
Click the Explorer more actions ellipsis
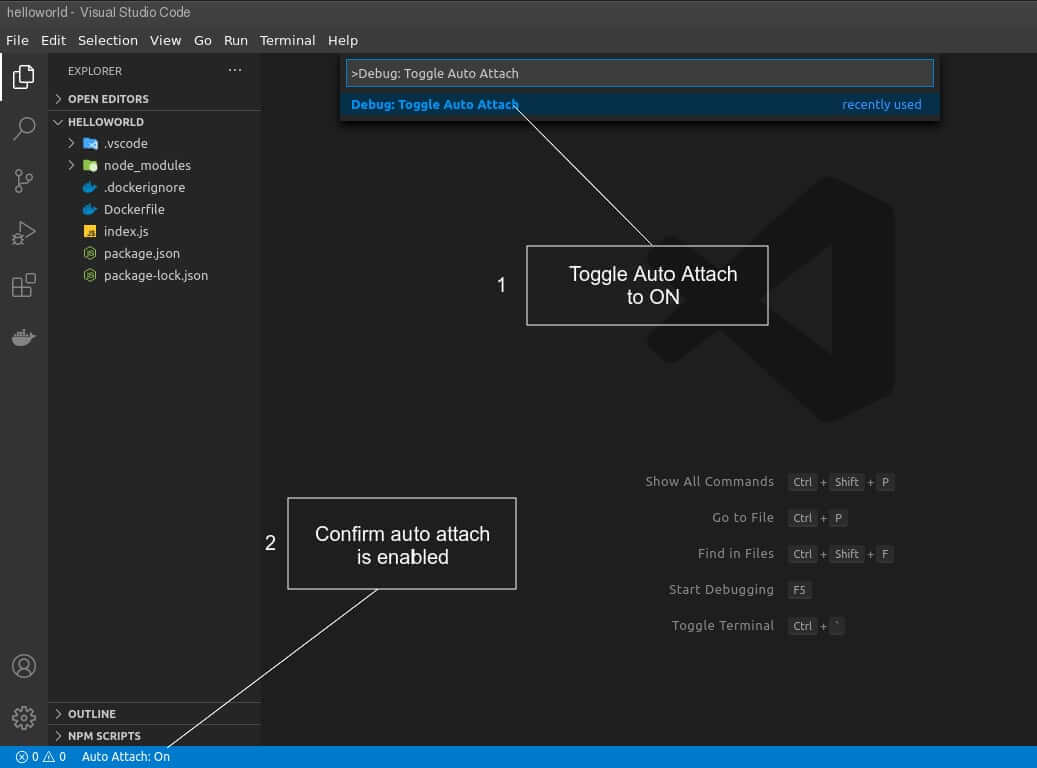[x=235, y=70]
